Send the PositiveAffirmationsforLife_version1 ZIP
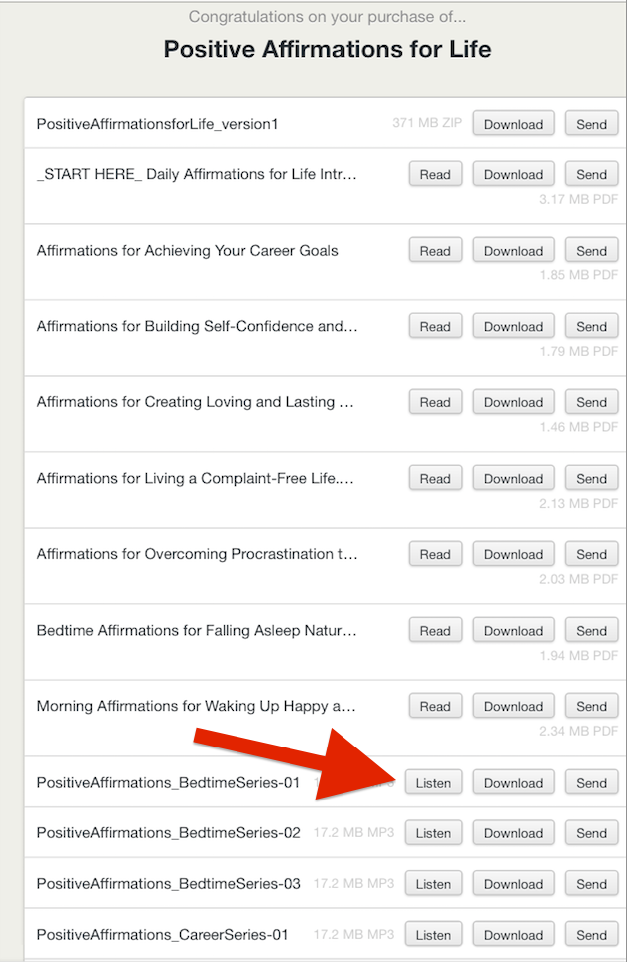Viewport: 627px width, 962px height. click(591, 124)
